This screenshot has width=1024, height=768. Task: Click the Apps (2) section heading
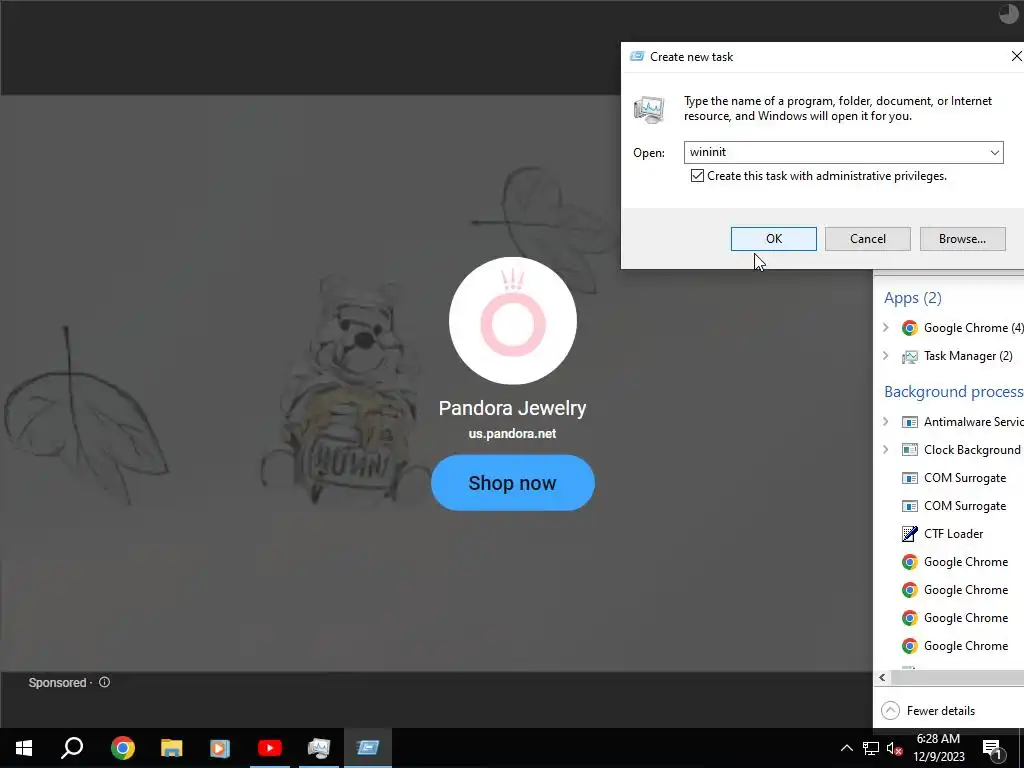pyautogui.click(x=912, y=298)
